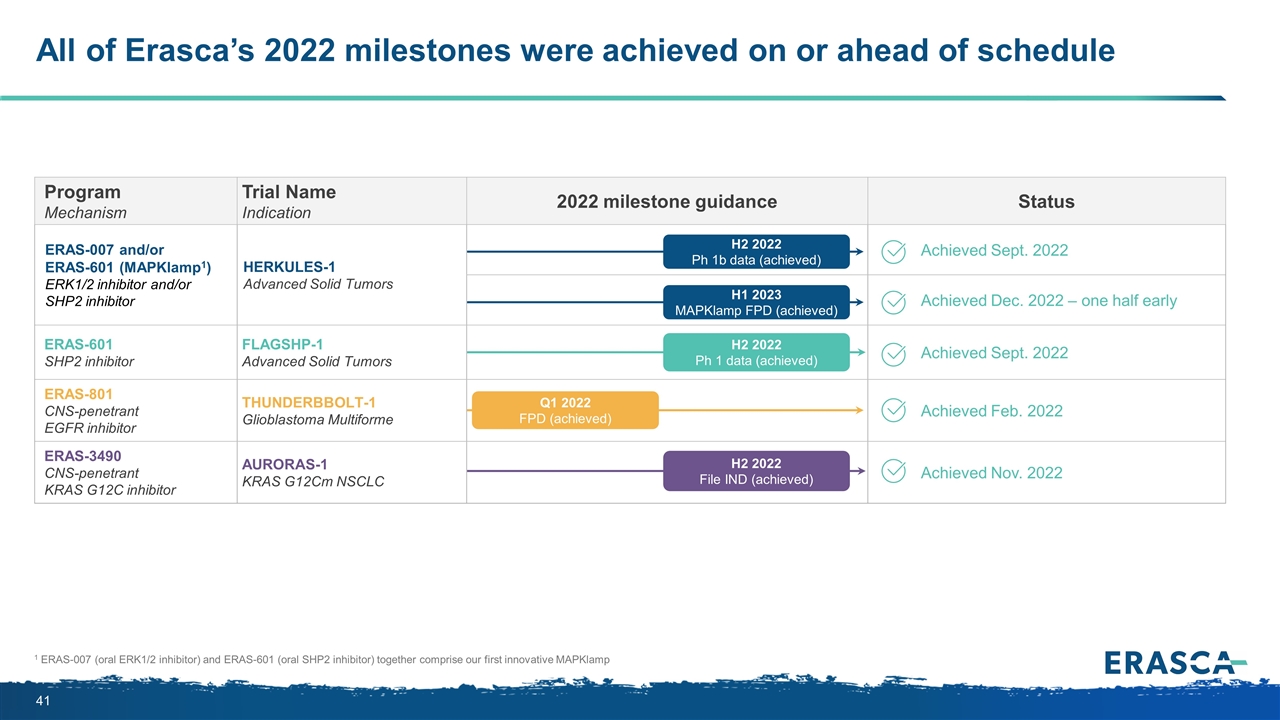Click the HERKULES-1 trial name
Screen dimensions: 1280x720
289,266
